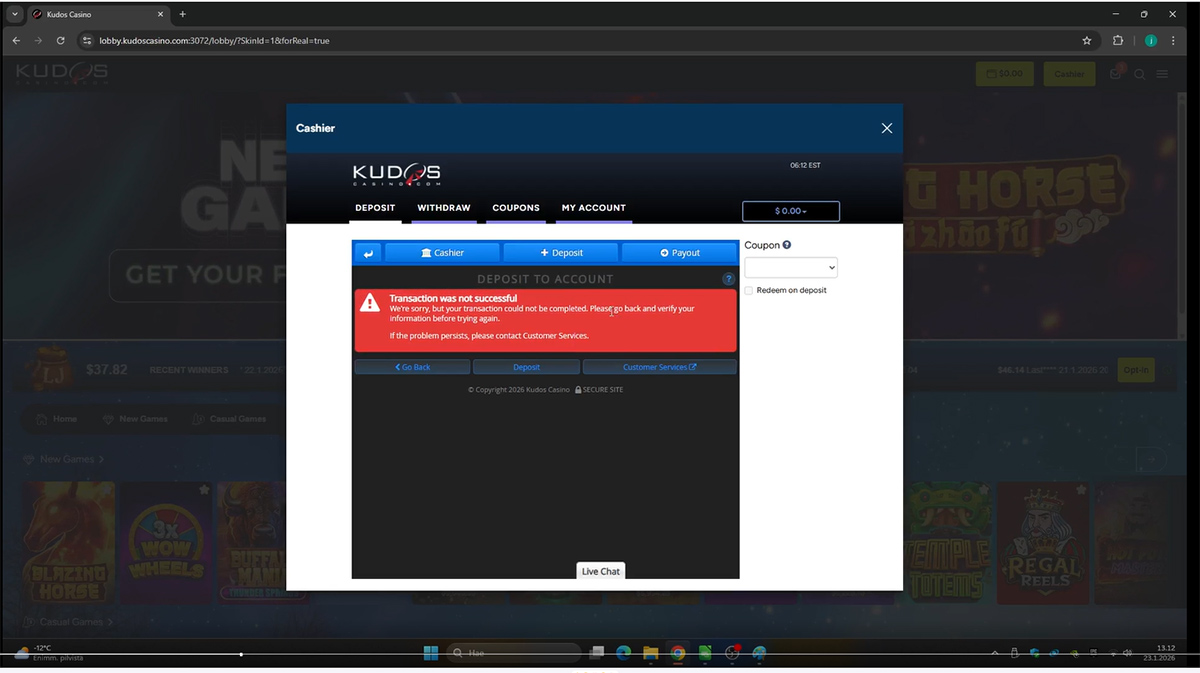Click the Go Back button
The height and width of the screenshot is (673, 1200).
412,367
